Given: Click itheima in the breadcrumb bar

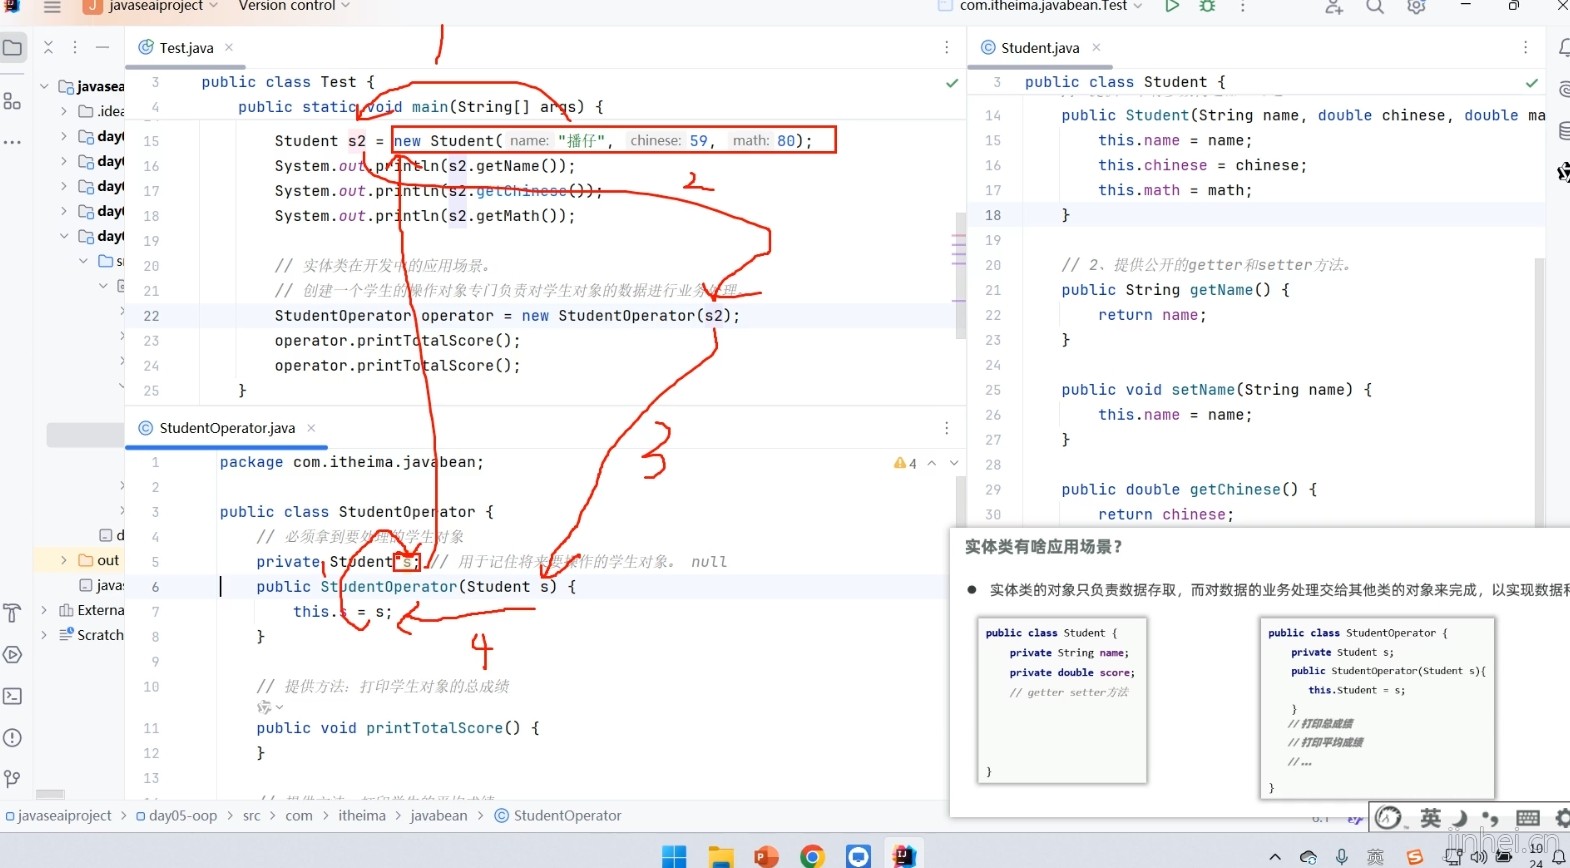Looking at the screenshot, I should click(361, 816).
